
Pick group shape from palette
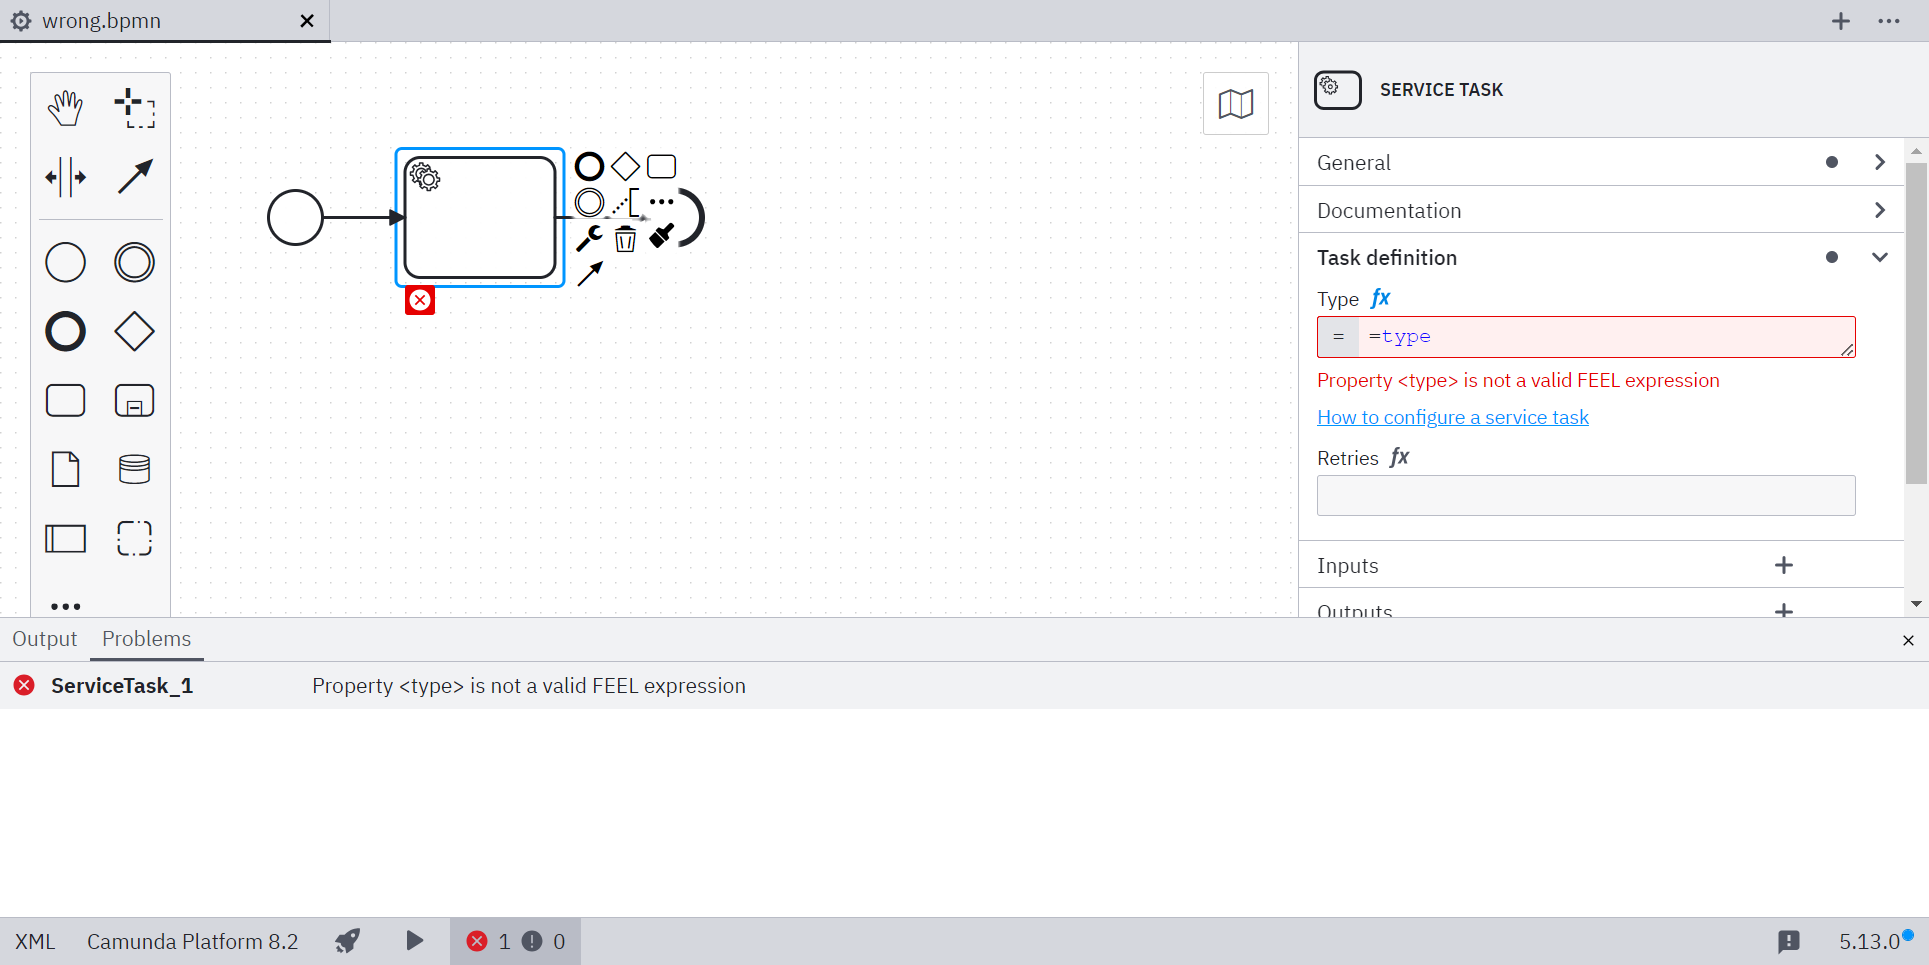click(x=135, y=538)
